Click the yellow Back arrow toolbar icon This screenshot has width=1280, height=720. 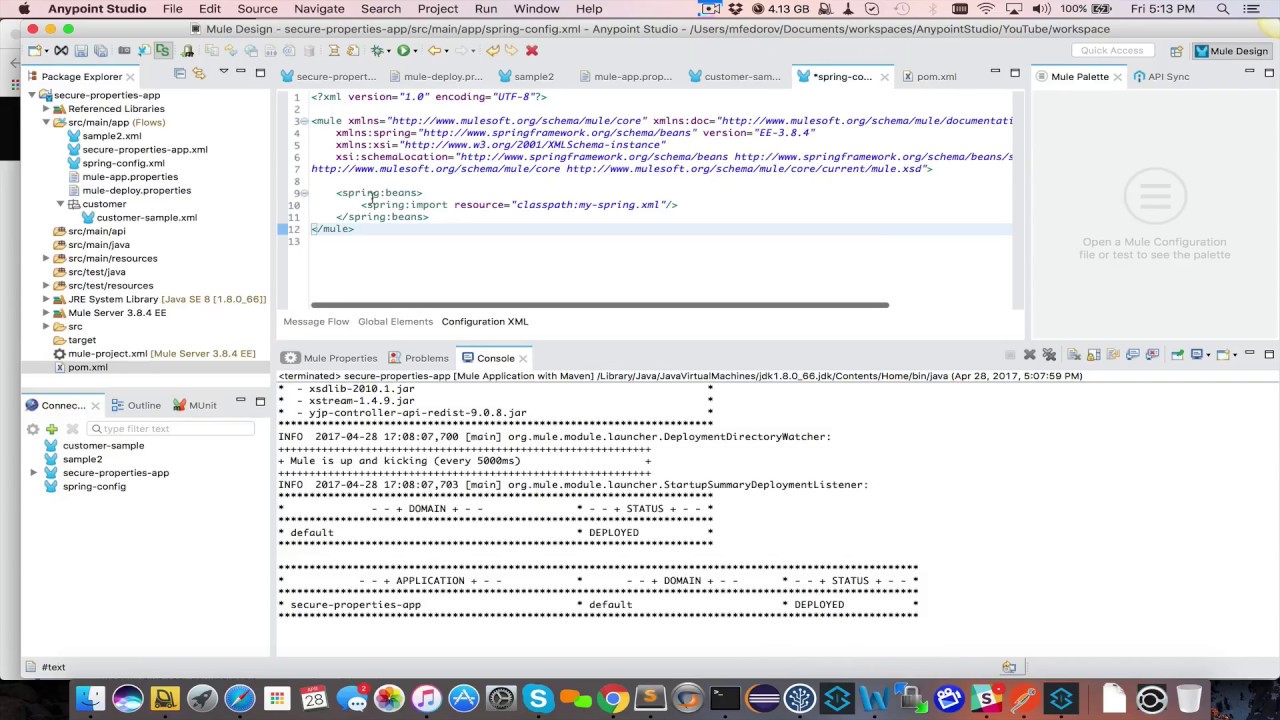[x=434, y=50]
